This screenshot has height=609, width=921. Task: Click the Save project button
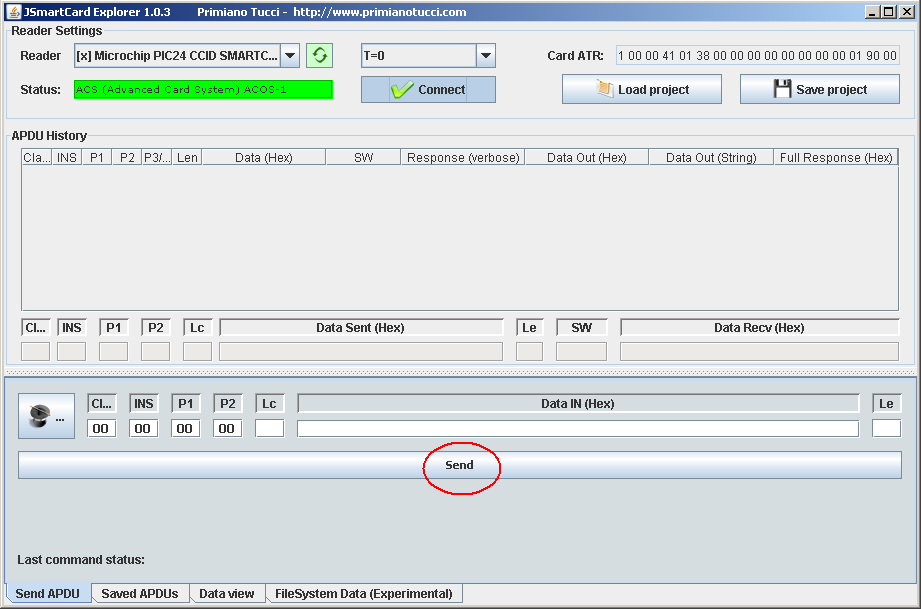(x=819, y=89)
